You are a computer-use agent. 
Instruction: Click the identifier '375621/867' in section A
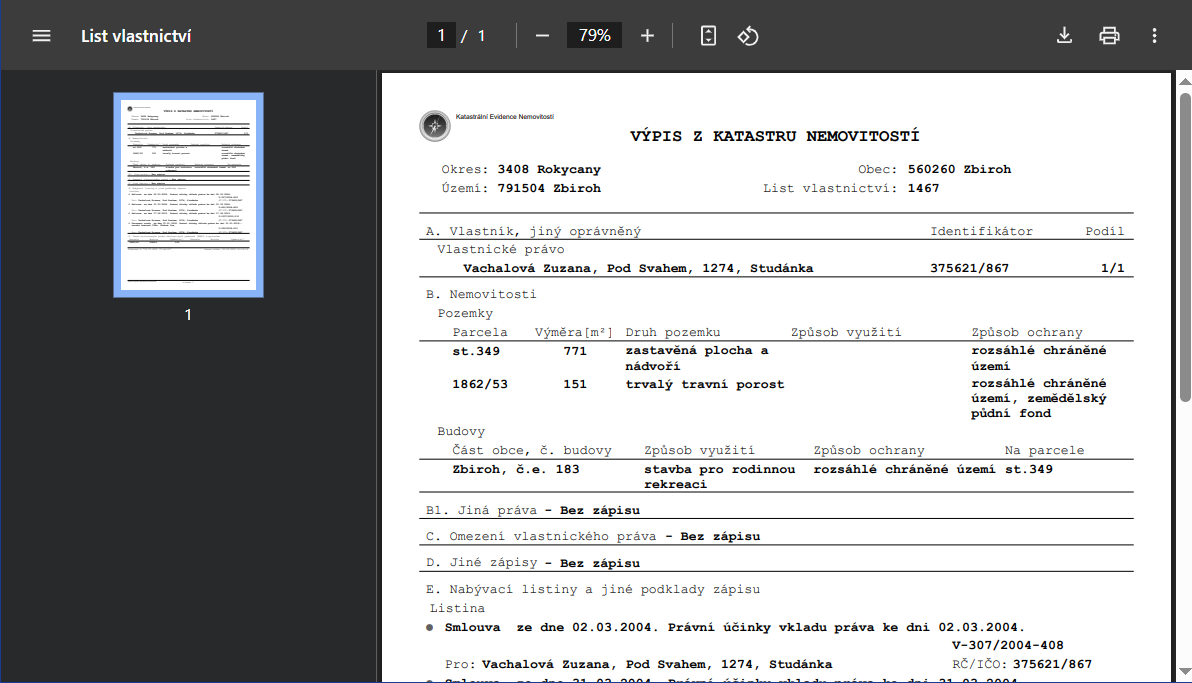click(x=969, y=268)
